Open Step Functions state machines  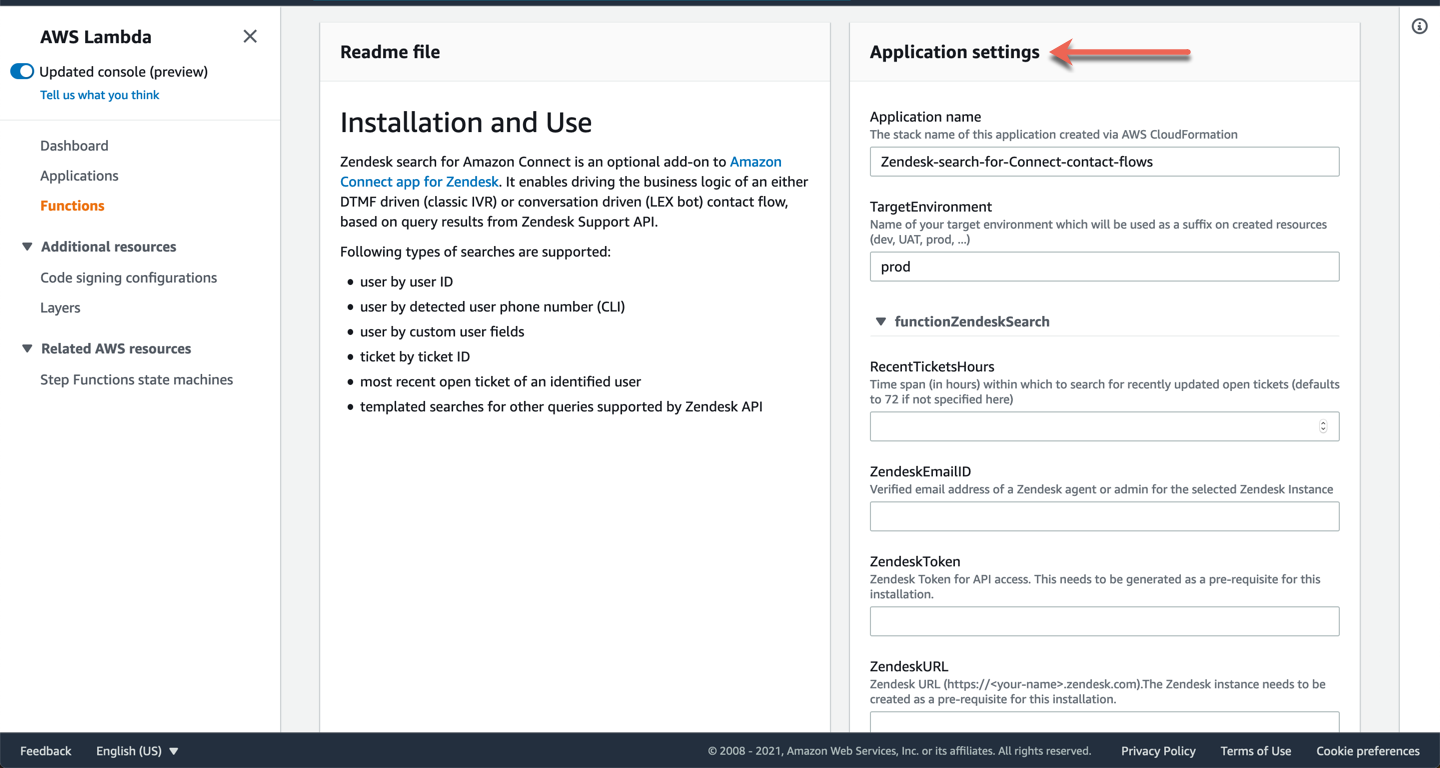pyautogui.click(x=136, y=380)
